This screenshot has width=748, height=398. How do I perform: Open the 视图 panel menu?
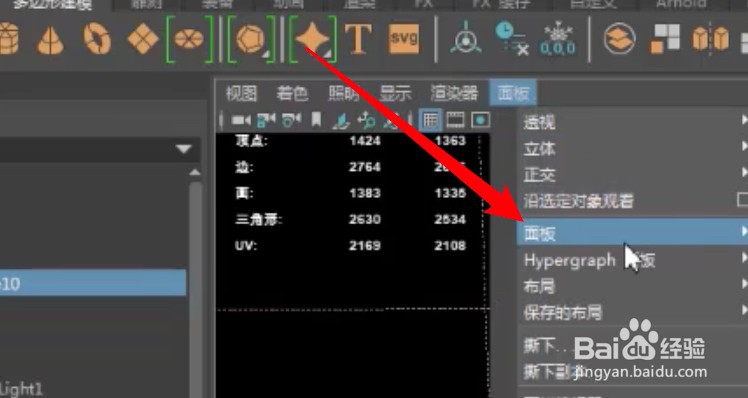[241, 94]
